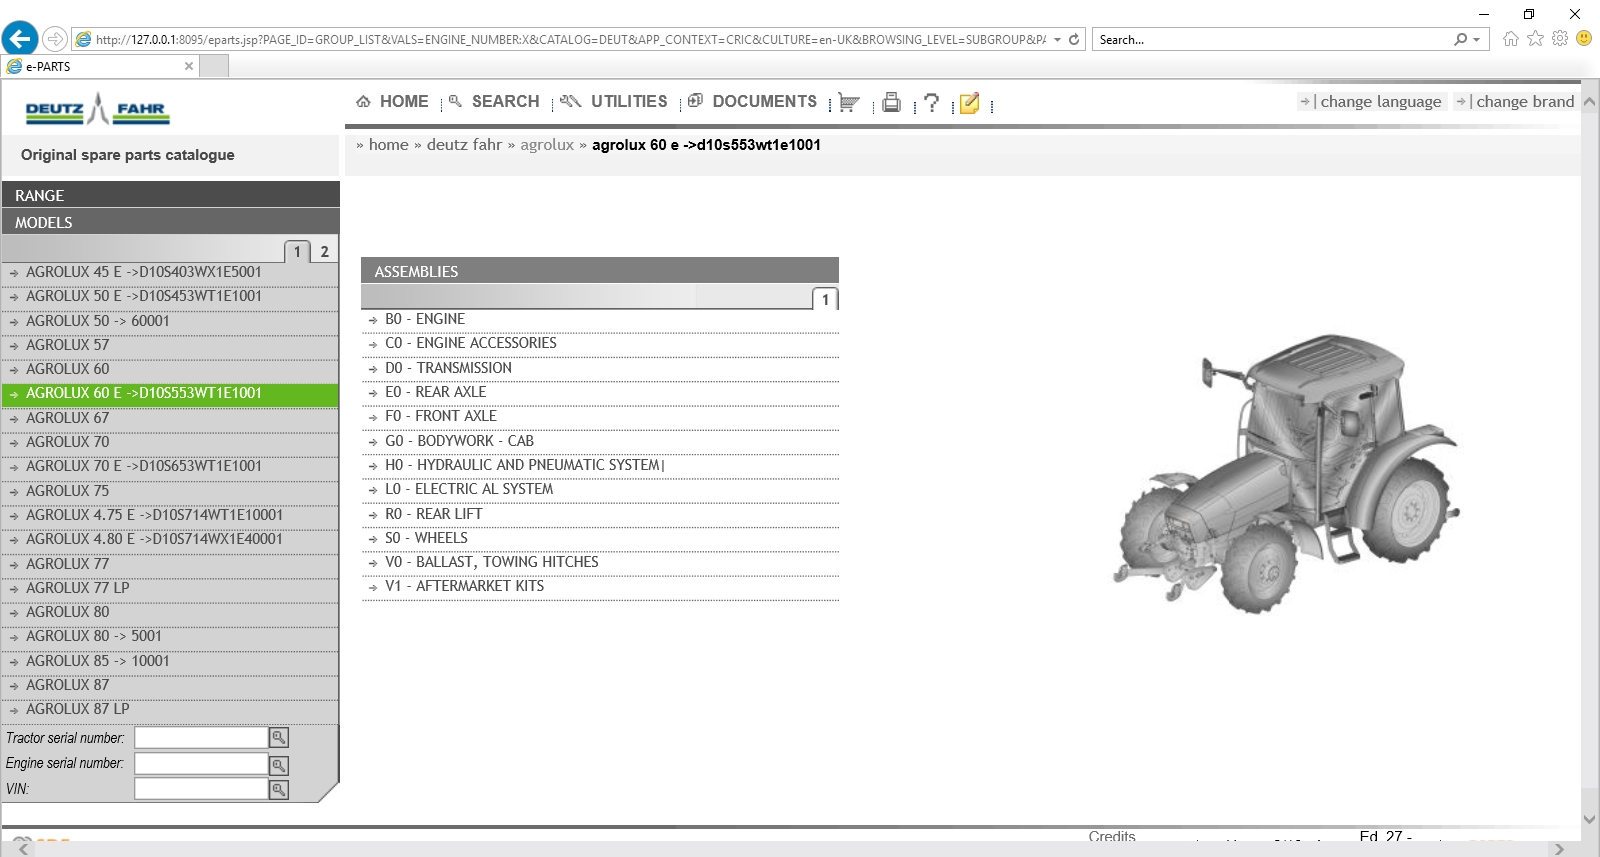Select models page 1 tab

tap(297, 252)
